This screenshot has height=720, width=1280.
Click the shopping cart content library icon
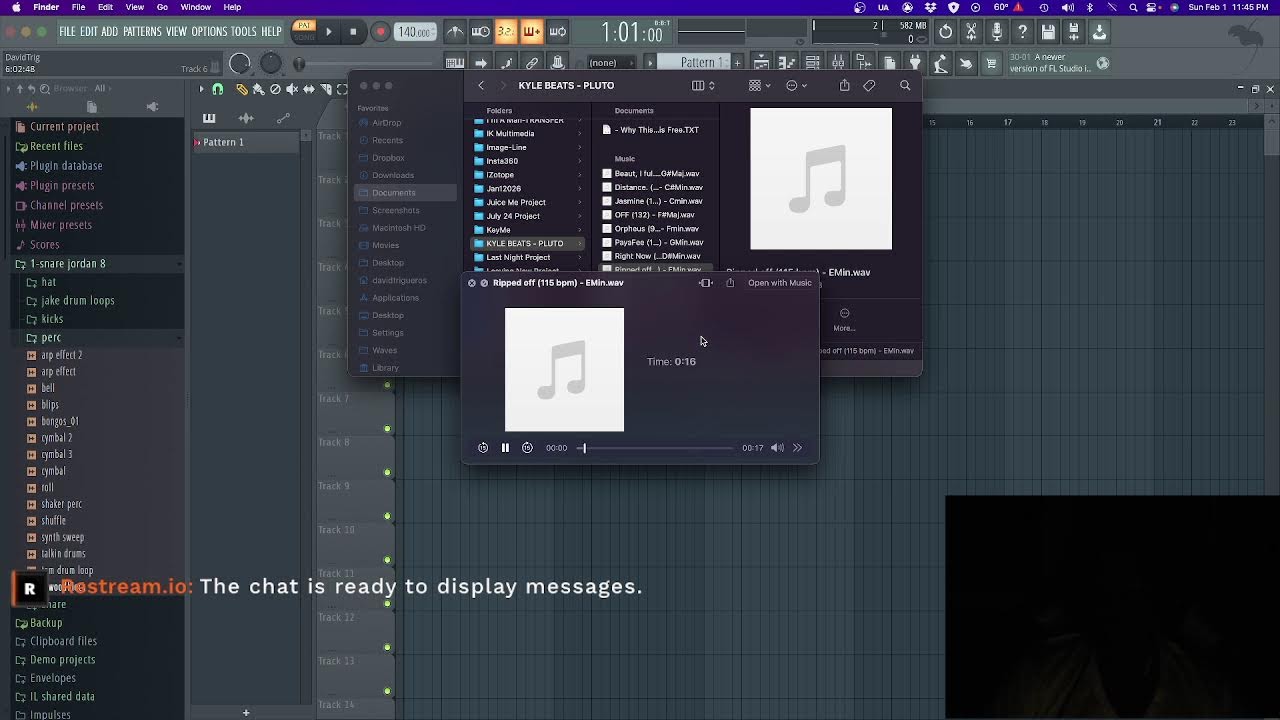[x=991, y=63]
